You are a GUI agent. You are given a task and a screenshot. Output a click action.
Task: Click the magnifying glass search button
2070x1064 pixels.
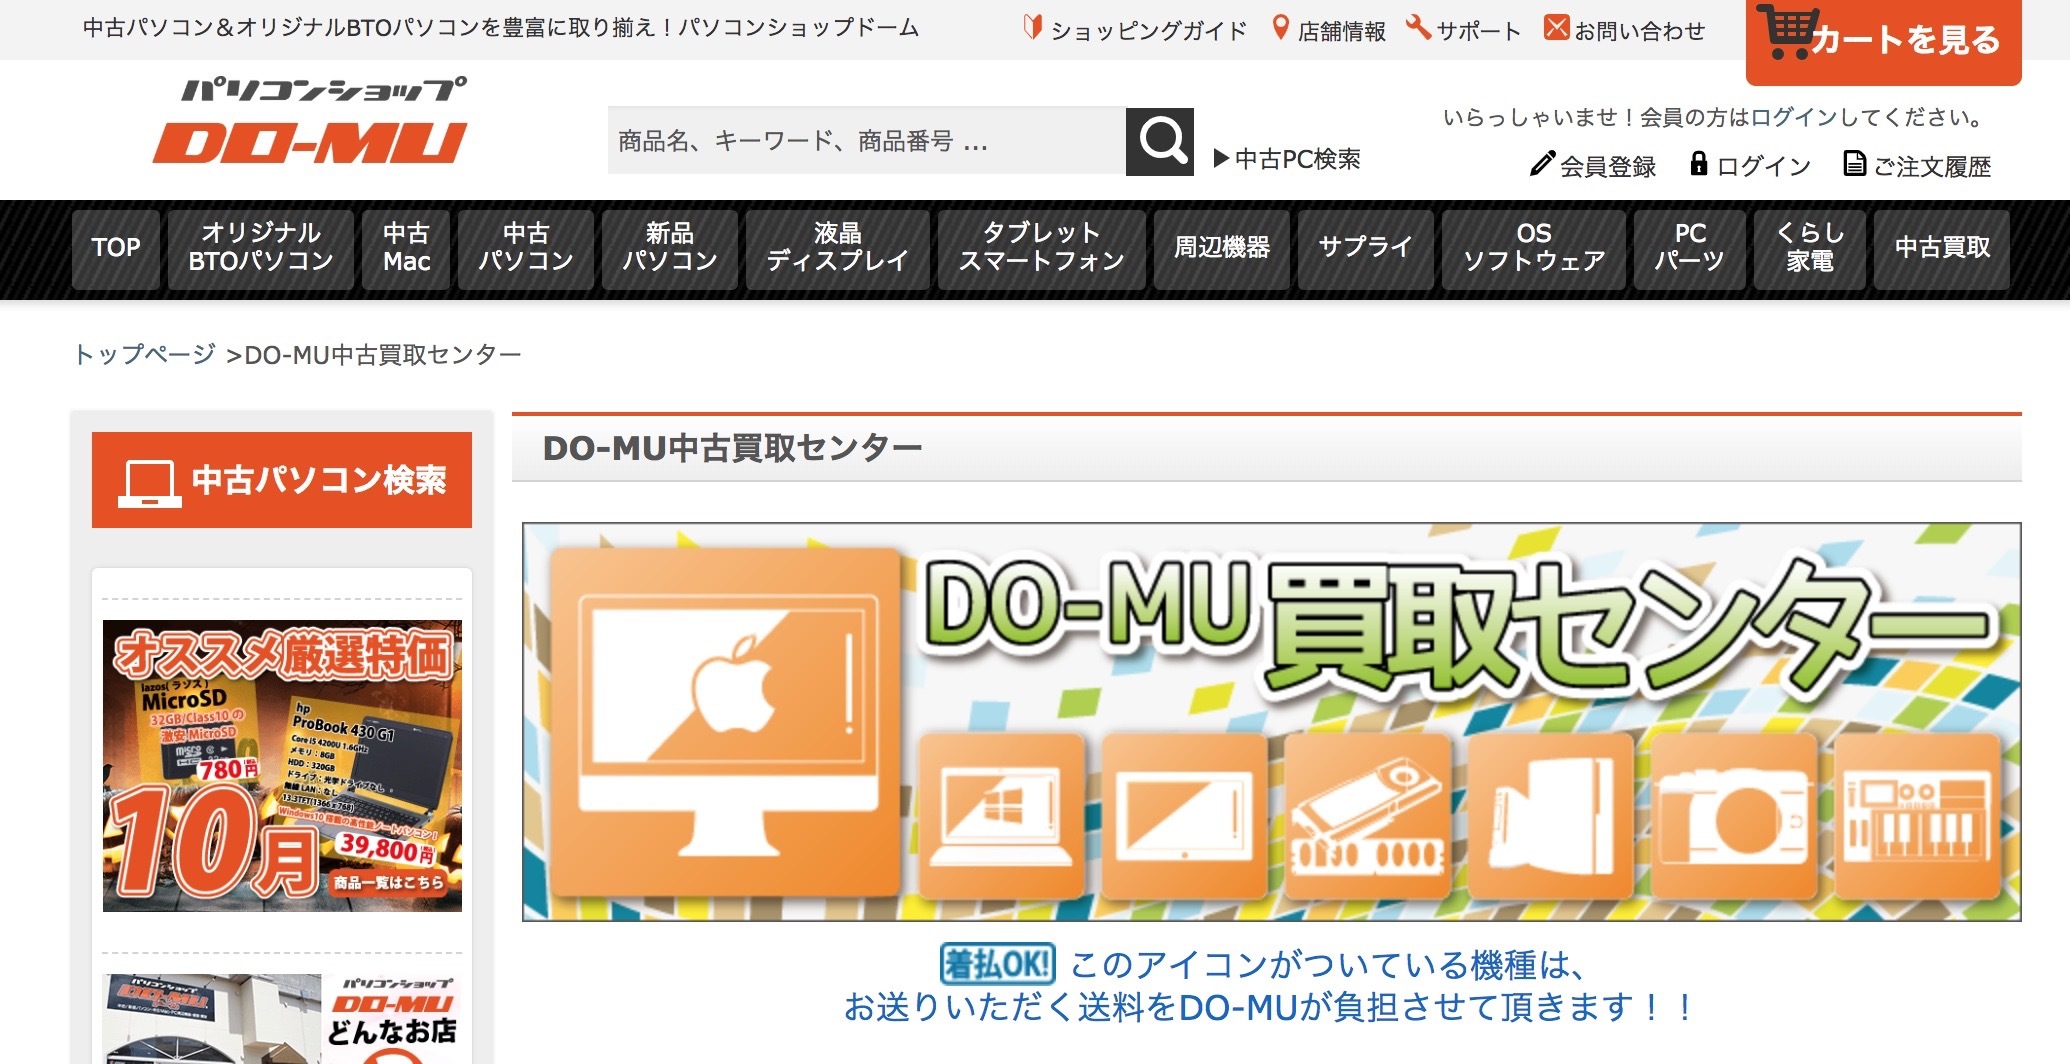tap(1159, 141)
